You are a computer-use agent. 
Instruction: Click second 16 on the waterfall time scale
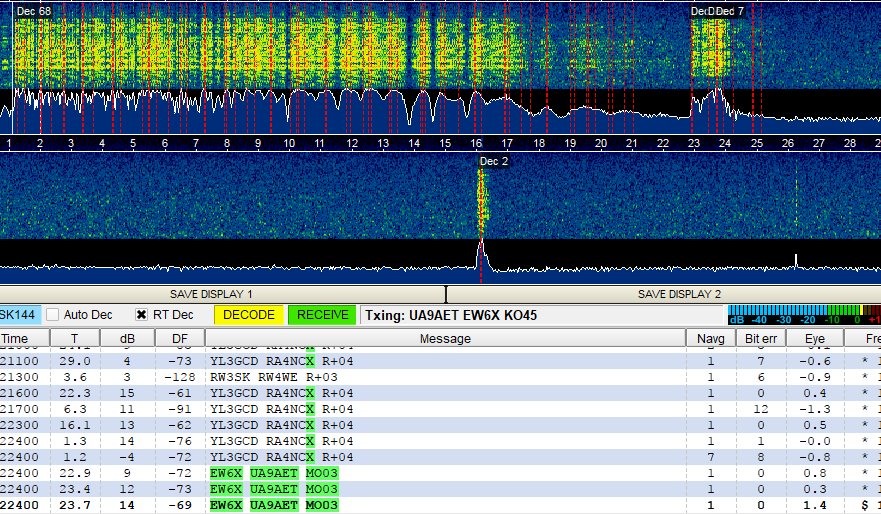(x=476, y=144)
